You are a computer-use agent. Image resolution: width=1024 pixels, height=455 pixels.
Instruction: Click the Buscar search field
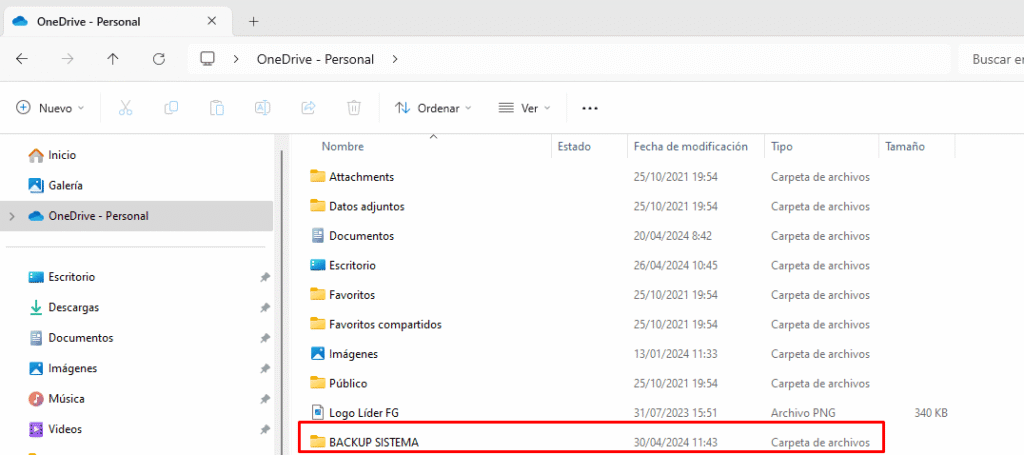(990, 59)
